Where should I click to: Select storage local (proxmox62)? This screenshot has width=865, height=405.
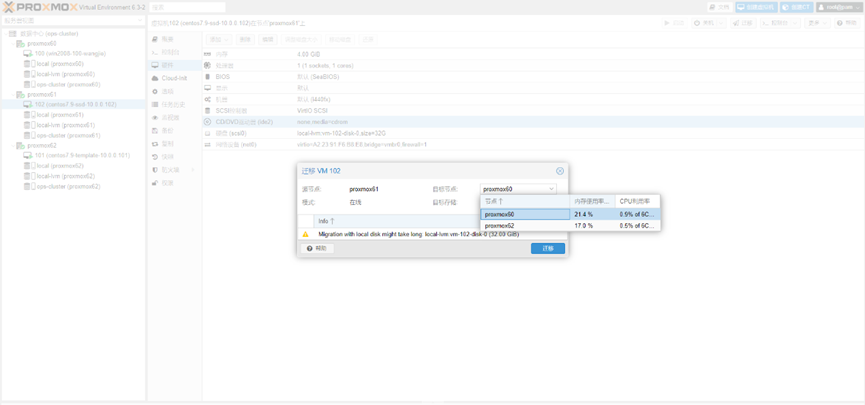(60, 166)
